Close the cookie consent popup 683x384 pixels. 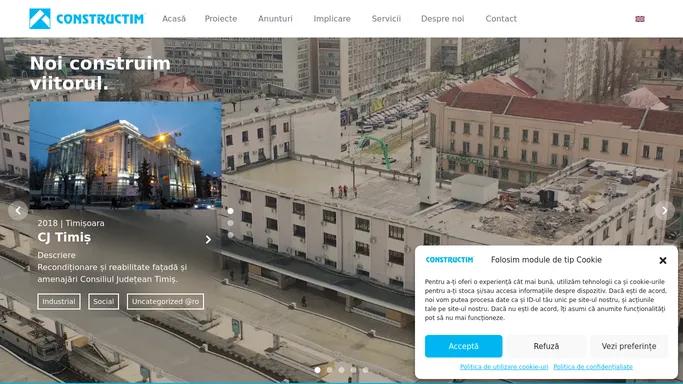point(663,260)
